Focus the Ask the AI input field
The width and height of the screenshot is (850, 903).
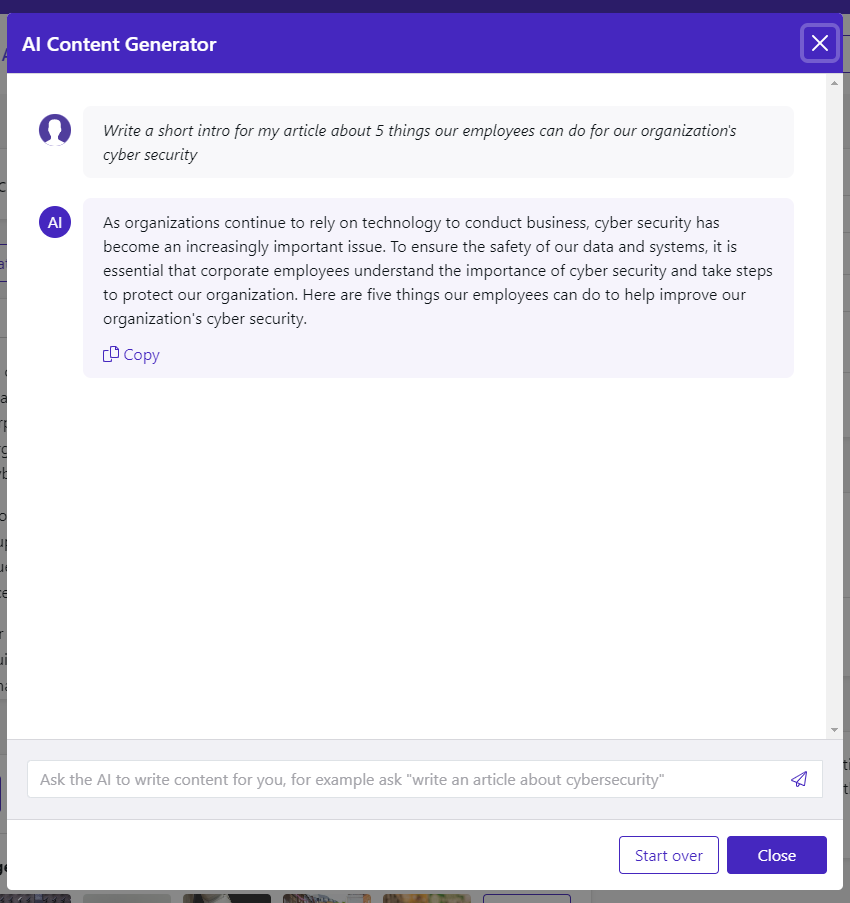coord(400,779)
